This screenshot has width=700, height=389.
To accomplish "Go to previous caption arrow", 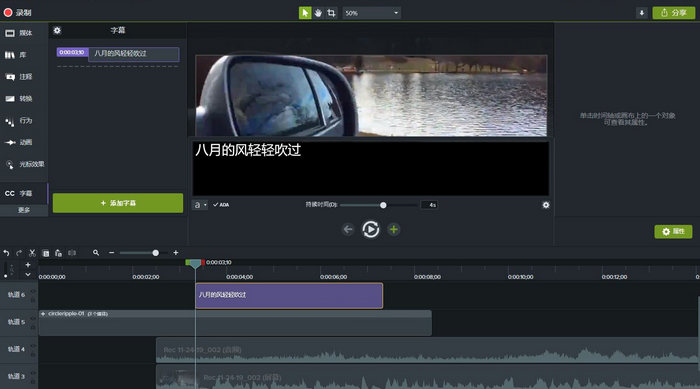I will click(348, 230).
